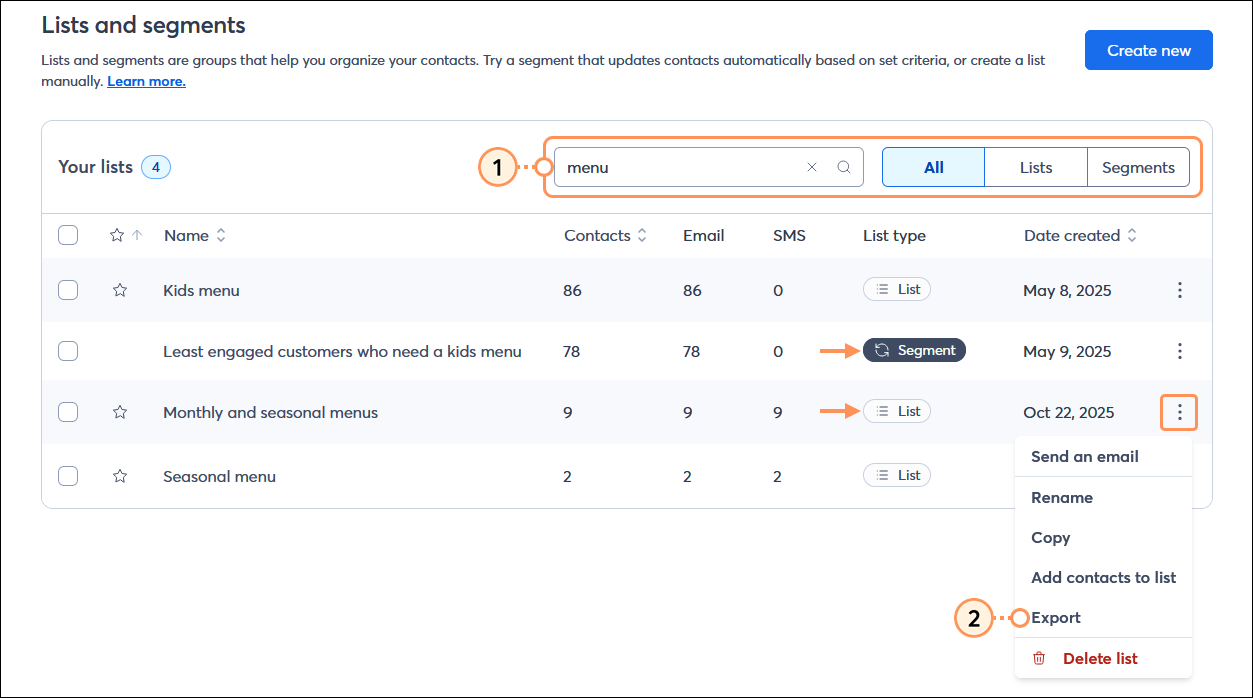The width and height of the screenshot is (1253, 698).
Task: Open the Seasonal menu list
Action: [219, 476]
